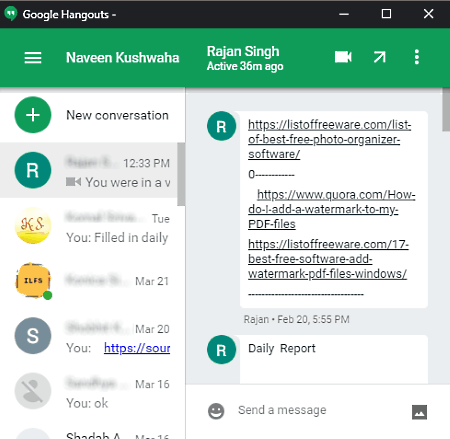Click the 'Rajan • Feb 20, 5:55 PM' timestamp

pos(296,319)
